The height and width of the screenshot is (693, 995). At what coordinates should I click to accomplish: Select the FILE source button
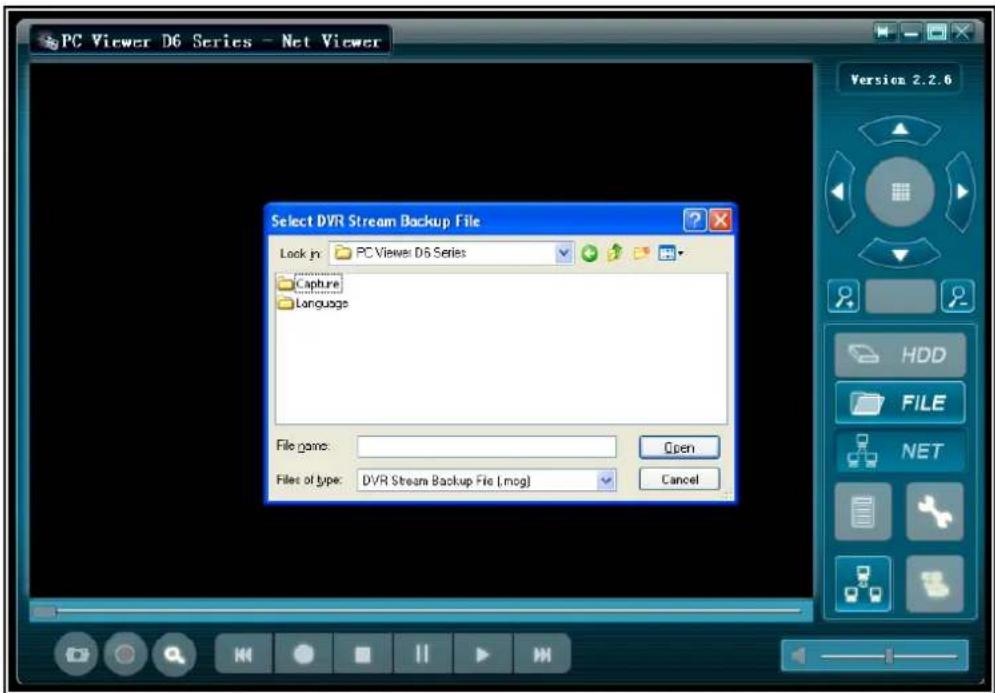click(x=900, y=403)
